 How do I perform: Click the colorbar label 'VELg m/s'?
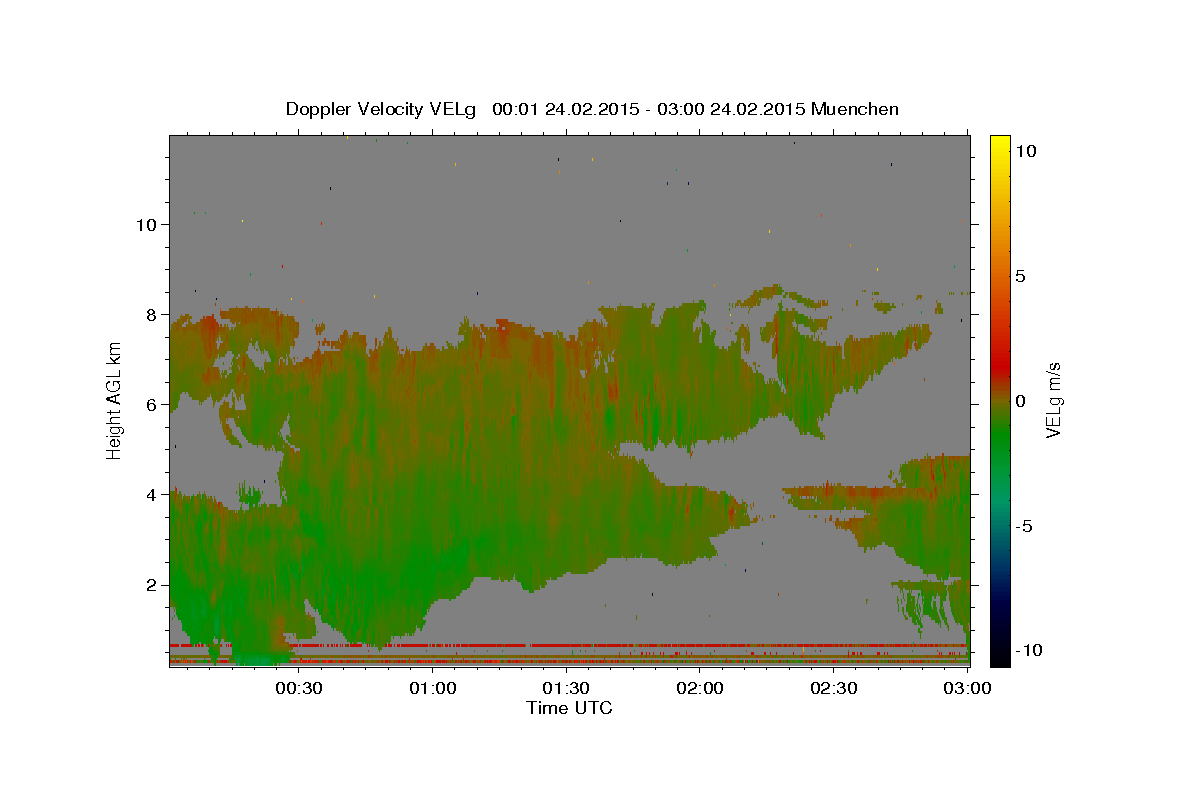tap(1053, 400)
